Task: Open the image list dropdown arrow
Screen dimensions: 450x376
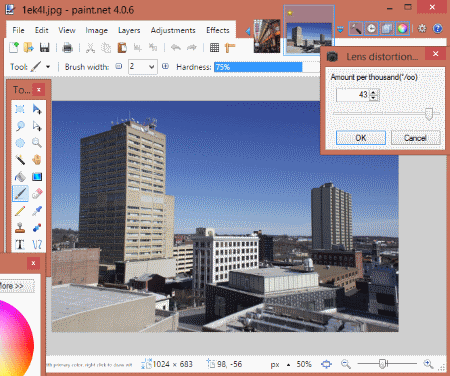Action: point(340,30)
